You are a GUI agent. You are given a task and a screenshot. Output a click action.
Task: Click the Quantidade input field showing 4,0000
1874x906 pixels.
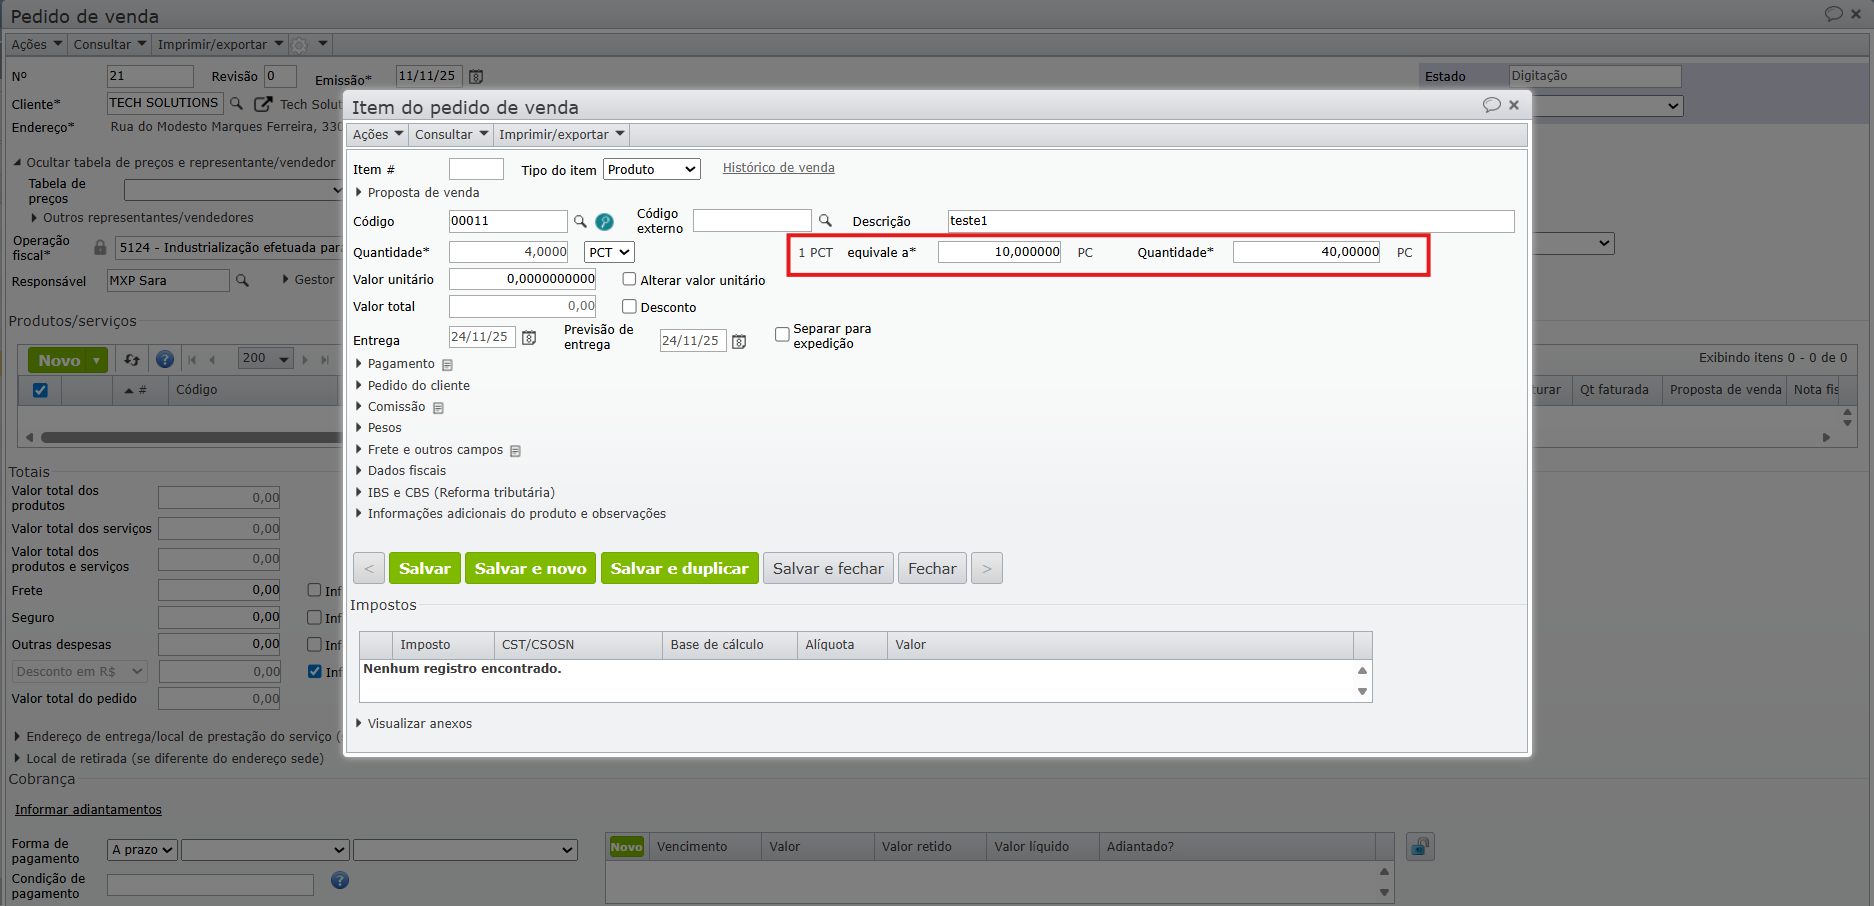point(509,252)
